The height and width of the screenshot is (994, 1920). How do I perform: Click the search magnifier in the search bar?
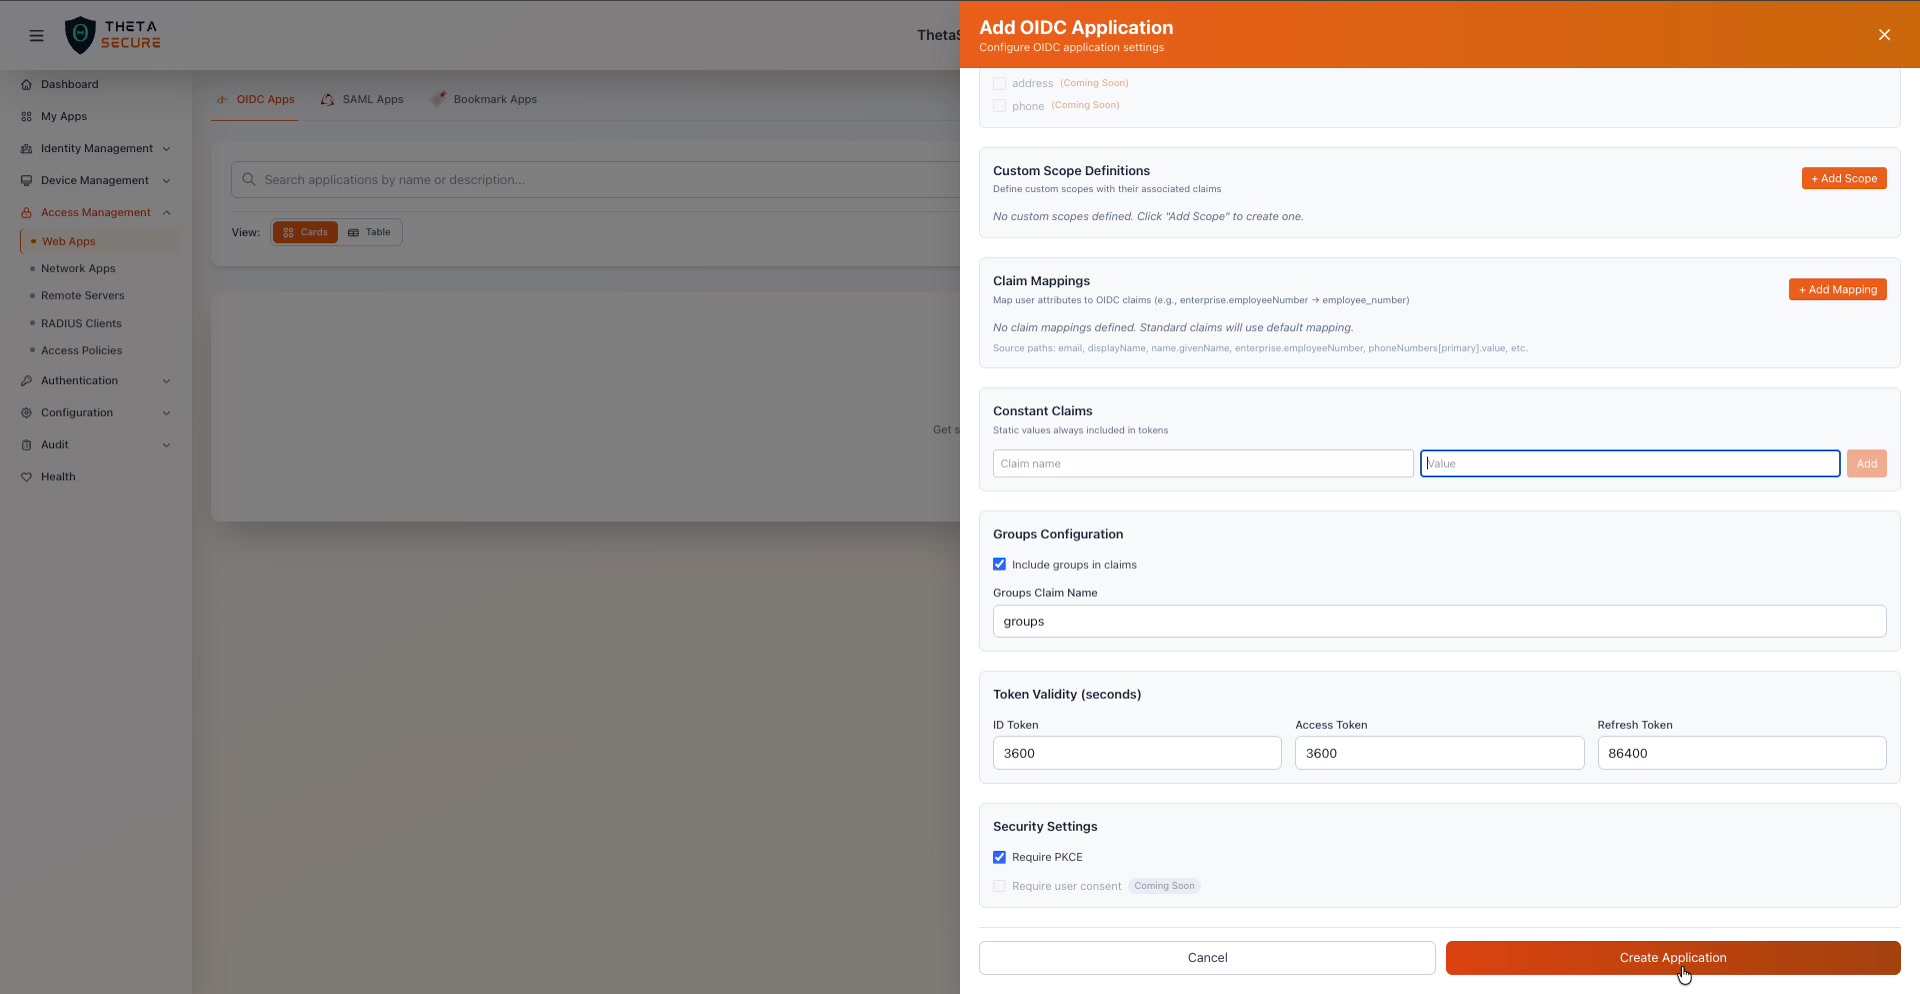pyautogui.click(x=249, y=179)
